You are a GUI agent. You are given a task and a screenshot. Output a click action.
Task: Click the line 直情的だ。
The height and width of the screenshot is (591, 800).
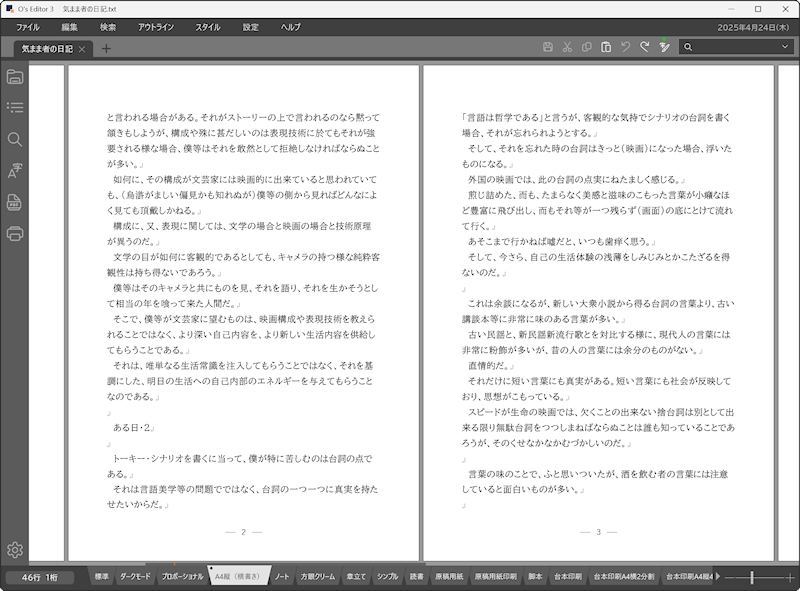click(x=488, y=365)
